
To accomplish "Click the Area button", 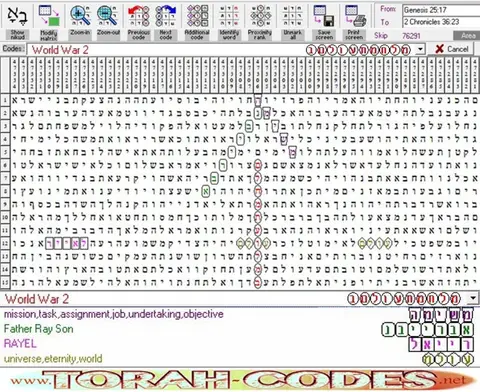I will tap(468, 36).
